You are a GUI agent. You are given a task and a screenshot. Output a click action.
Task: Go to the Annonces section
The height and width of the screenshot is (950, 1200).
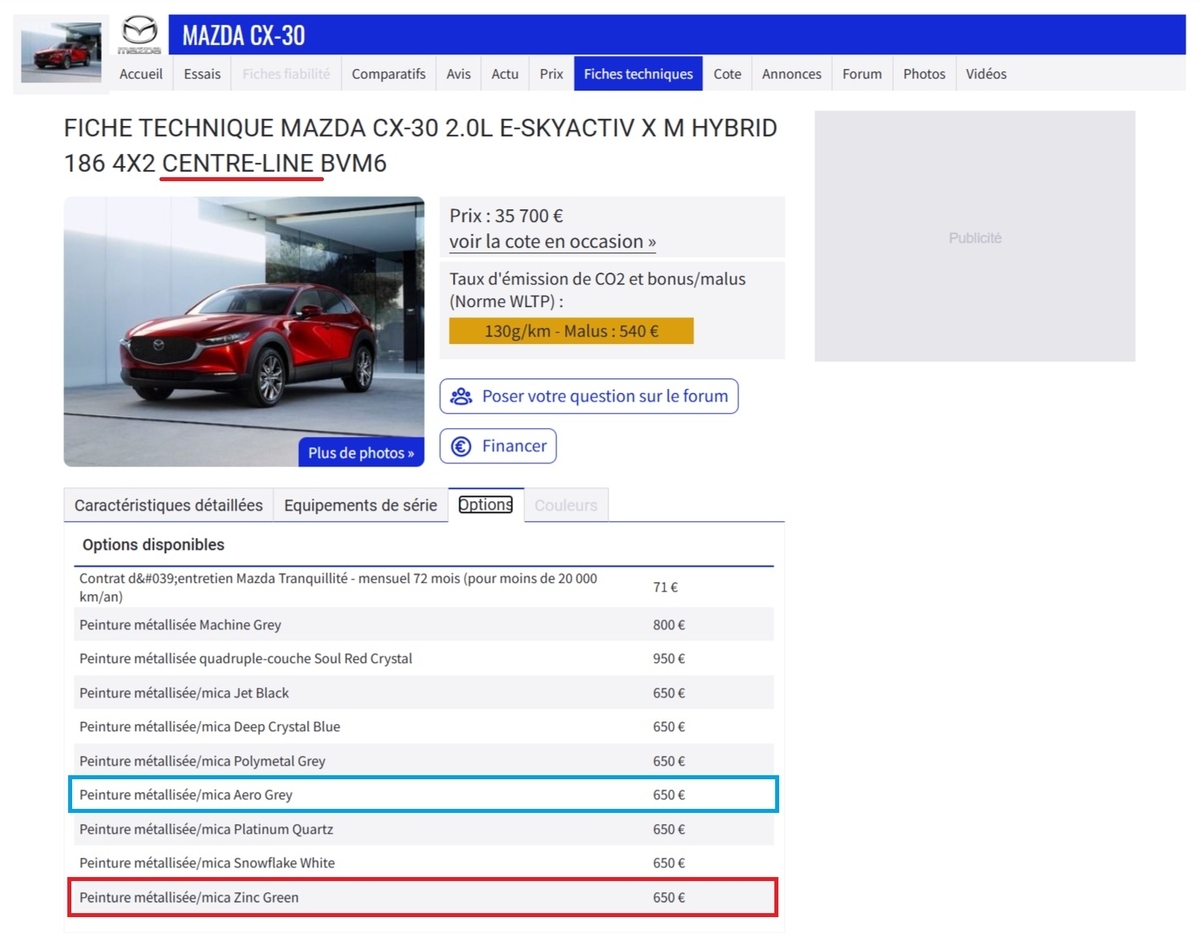pos(792,74)
